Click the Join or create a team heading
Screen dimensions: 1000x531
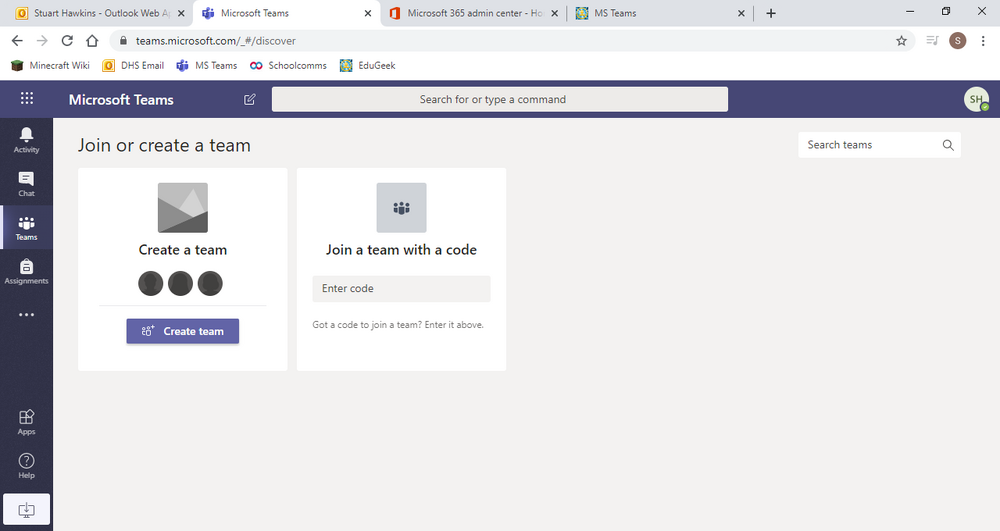(165, 145)
